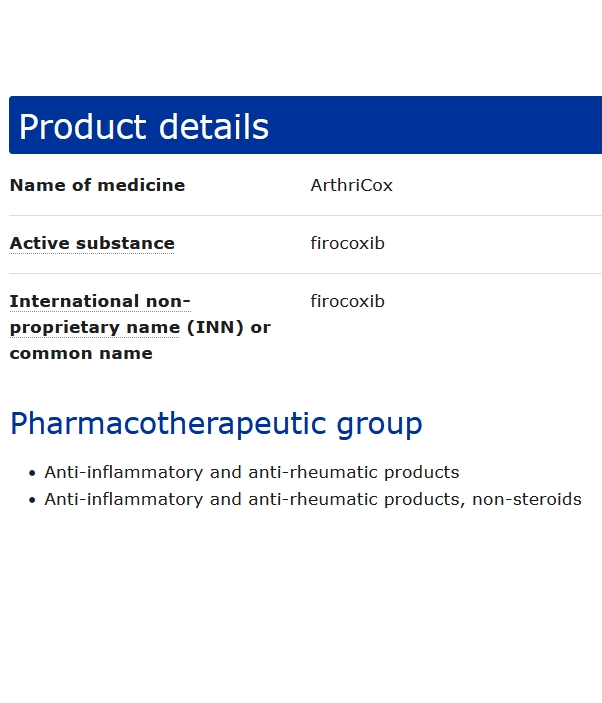Click the word 'Pharmacotherapeutic' in the heading

coord(168,424)
